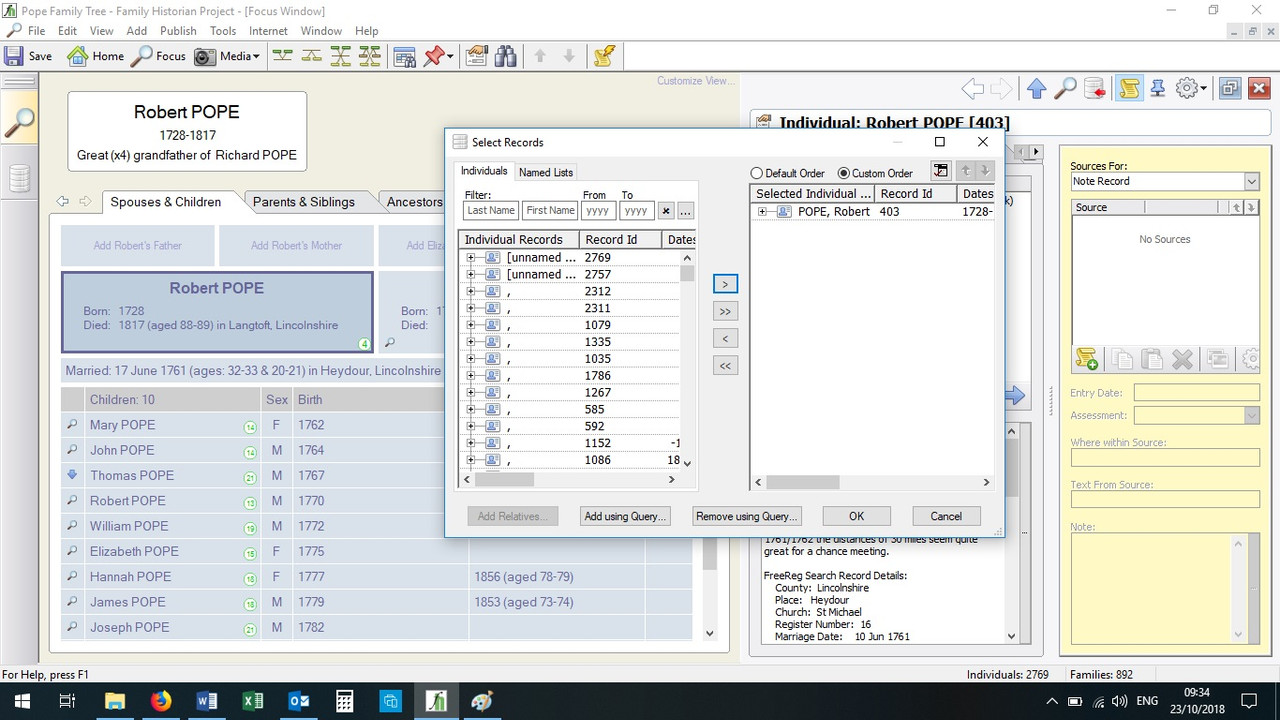Screen dimensions: 1280x720
Task: Click the Last Name filter field
Action: [491, 210]
